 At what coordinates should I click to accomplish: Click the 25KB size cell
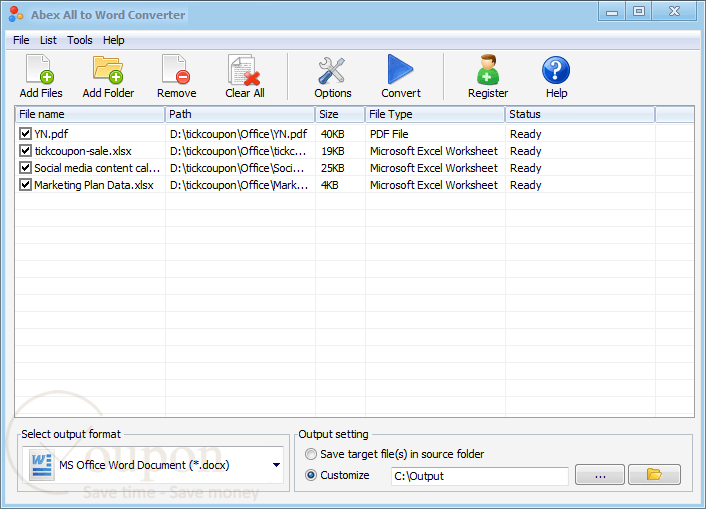[x=332, y=168]
